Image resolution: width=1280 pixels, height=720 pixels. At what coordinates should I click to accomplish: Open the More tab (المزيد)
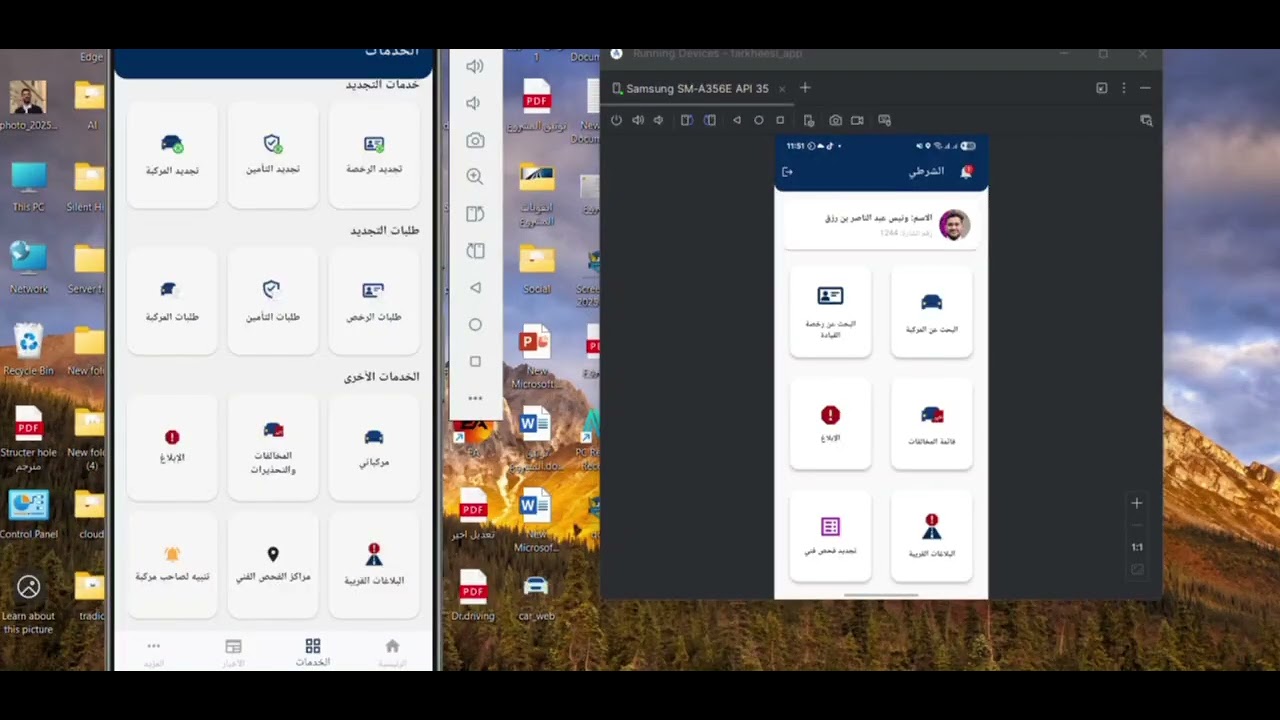point(153,652)
